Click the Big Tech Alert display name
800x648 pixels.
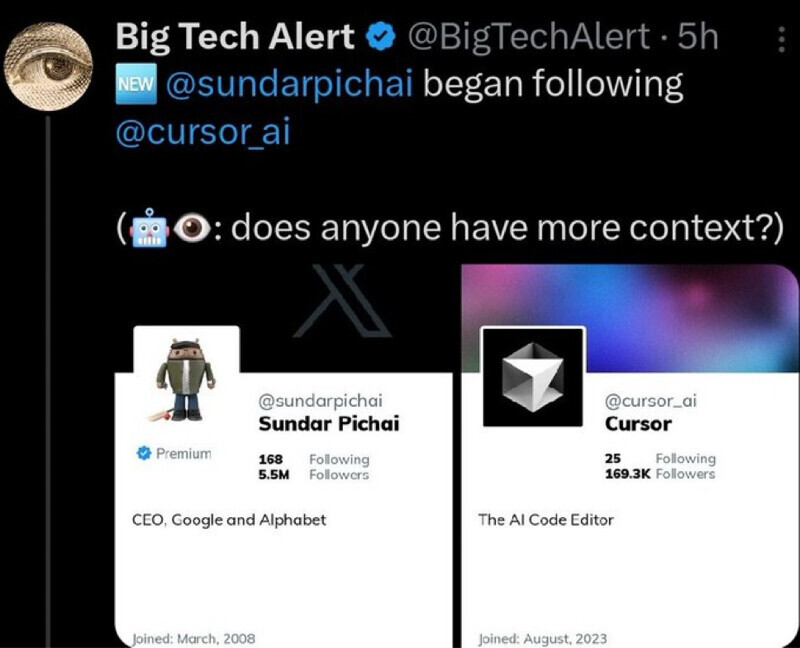[x=235, y=37]
